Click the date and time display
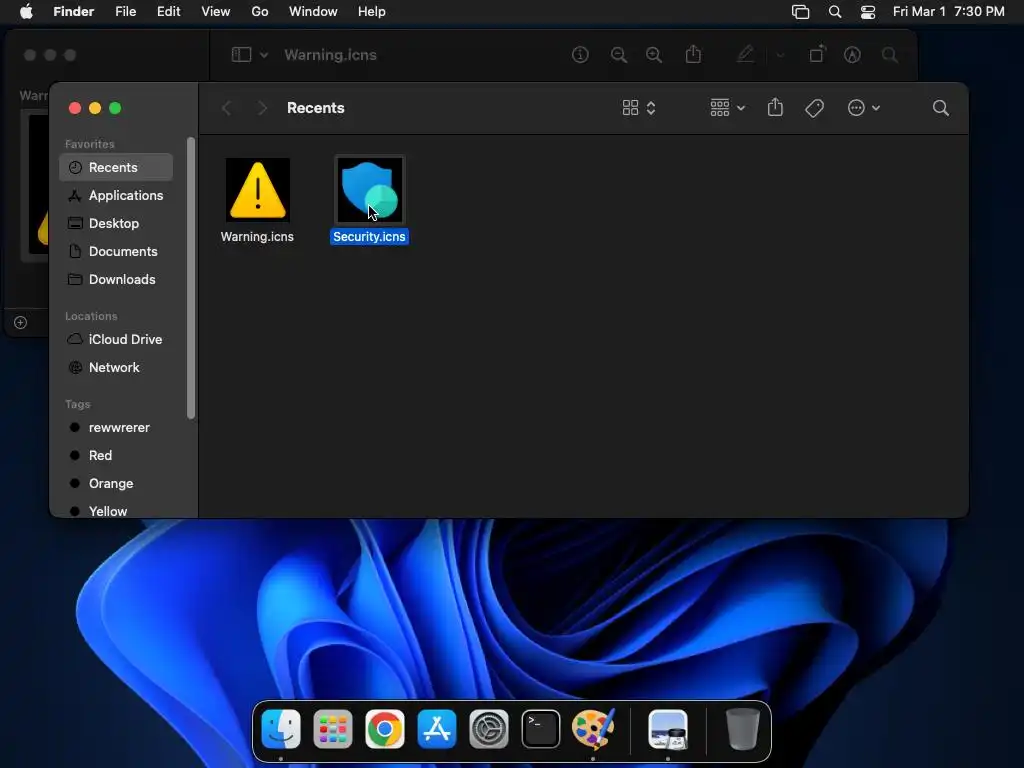Viewport: 1024px width, 768px height. 949,12
